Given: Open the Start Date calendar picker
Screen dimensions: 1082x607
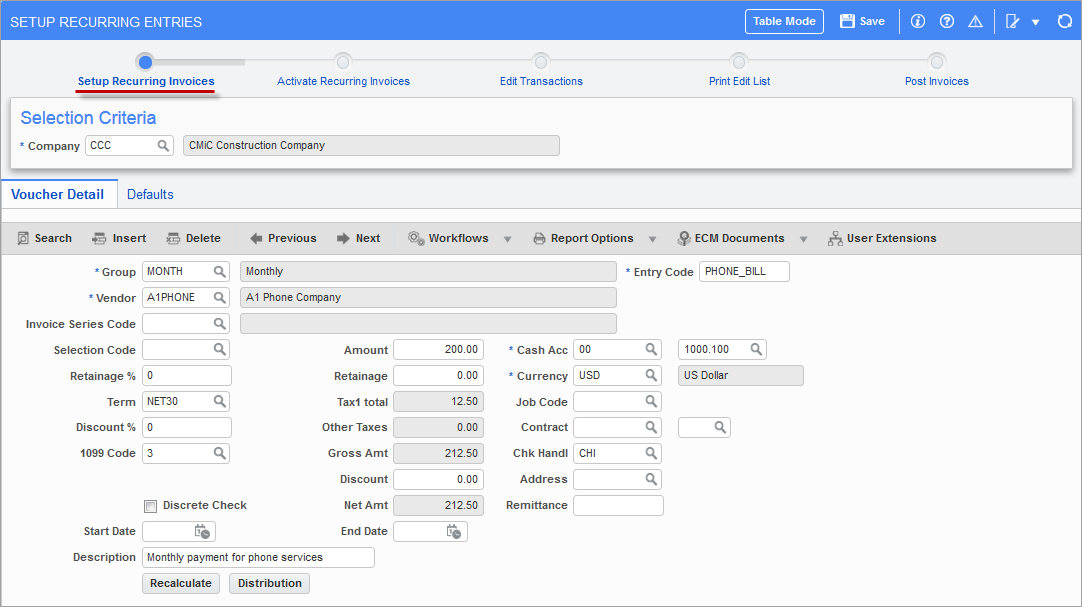Looking at the screenshot, I should 201,531.
